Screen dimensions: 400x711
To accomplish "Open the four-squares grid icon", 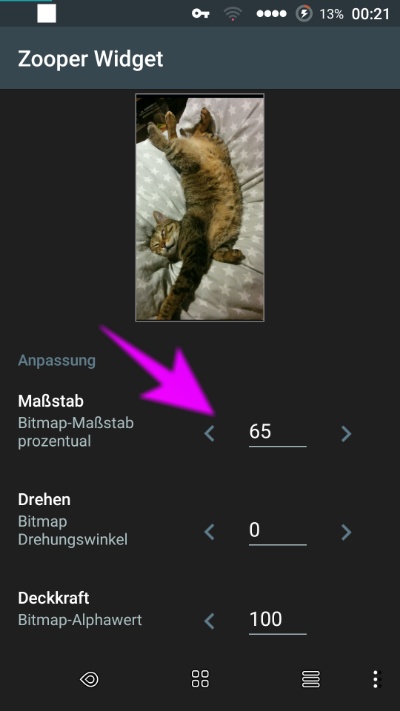I will (200, 679).
